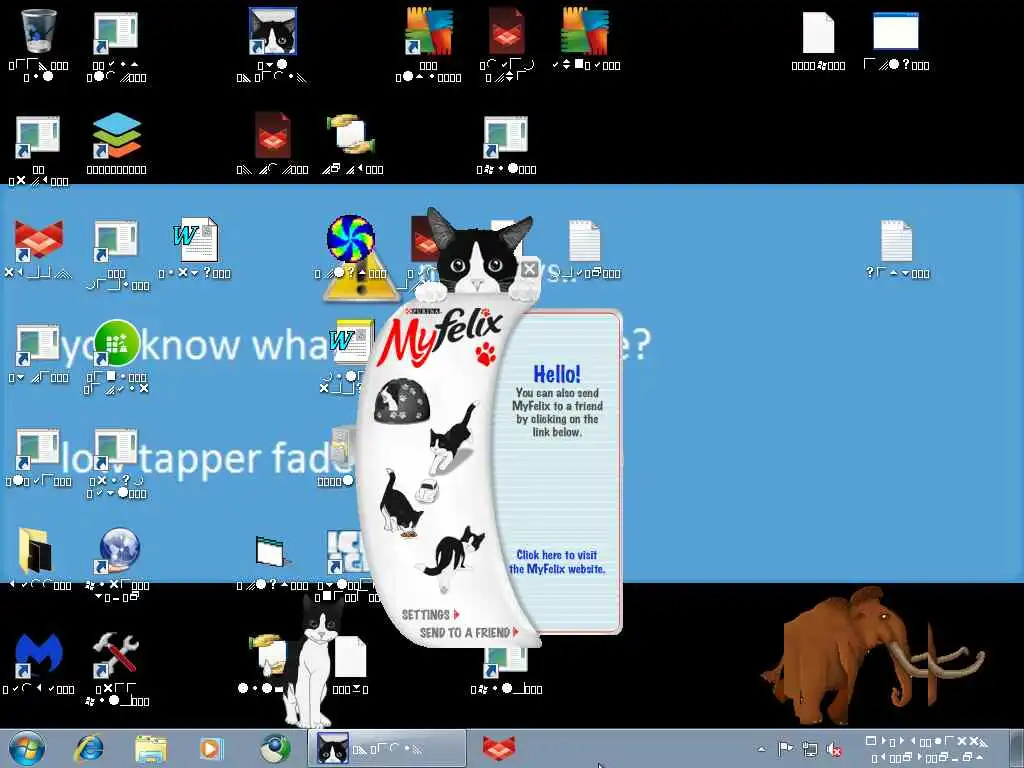The image size is (1024, 768).
Task: Click the Hello! heading in MyFelix panel
Action: click(x=557, y=374)
